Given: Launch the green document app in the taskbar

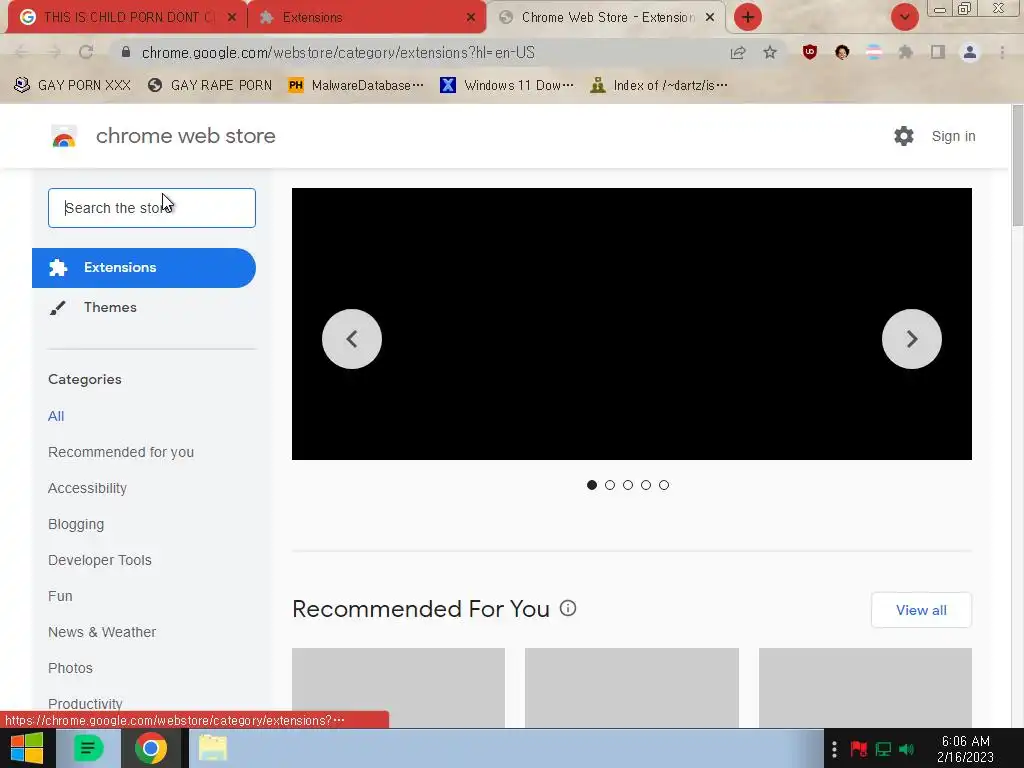Looking at the screenshot, I should (x=88, y=748).
